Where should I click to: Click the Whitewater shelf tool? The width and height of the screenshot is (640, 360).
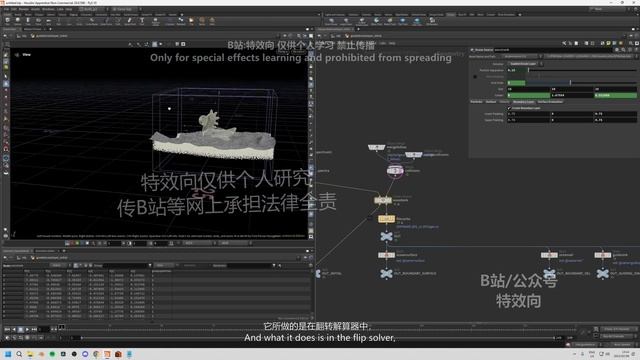pos(432,21)
